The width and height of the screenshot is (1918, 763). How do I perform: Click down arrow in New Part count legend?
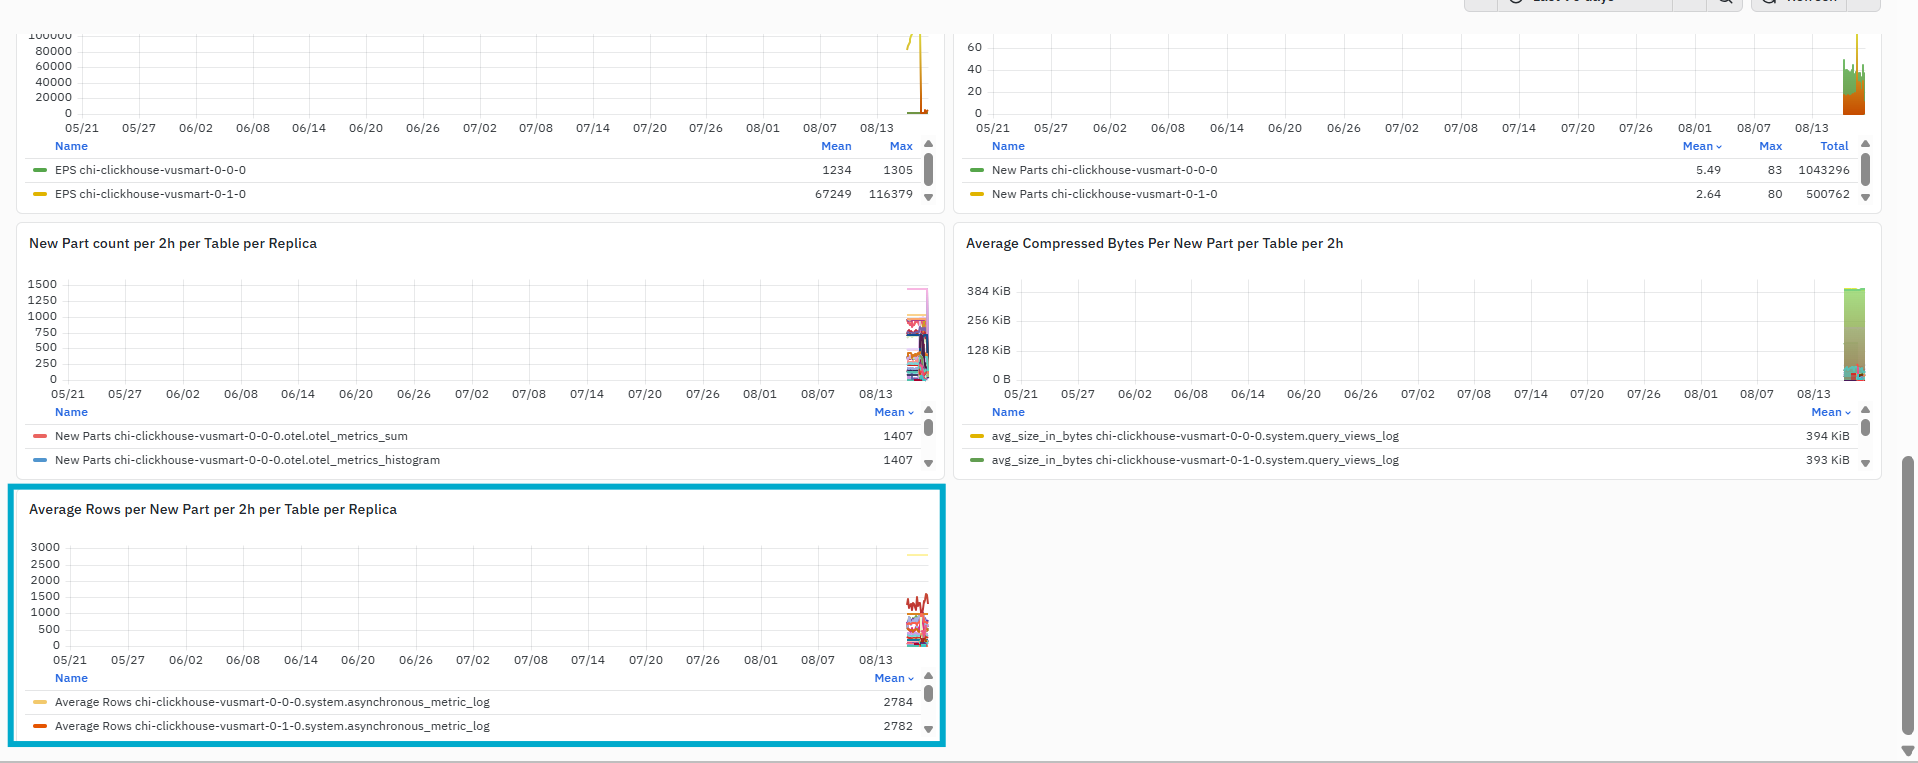(x=928, y=463)
